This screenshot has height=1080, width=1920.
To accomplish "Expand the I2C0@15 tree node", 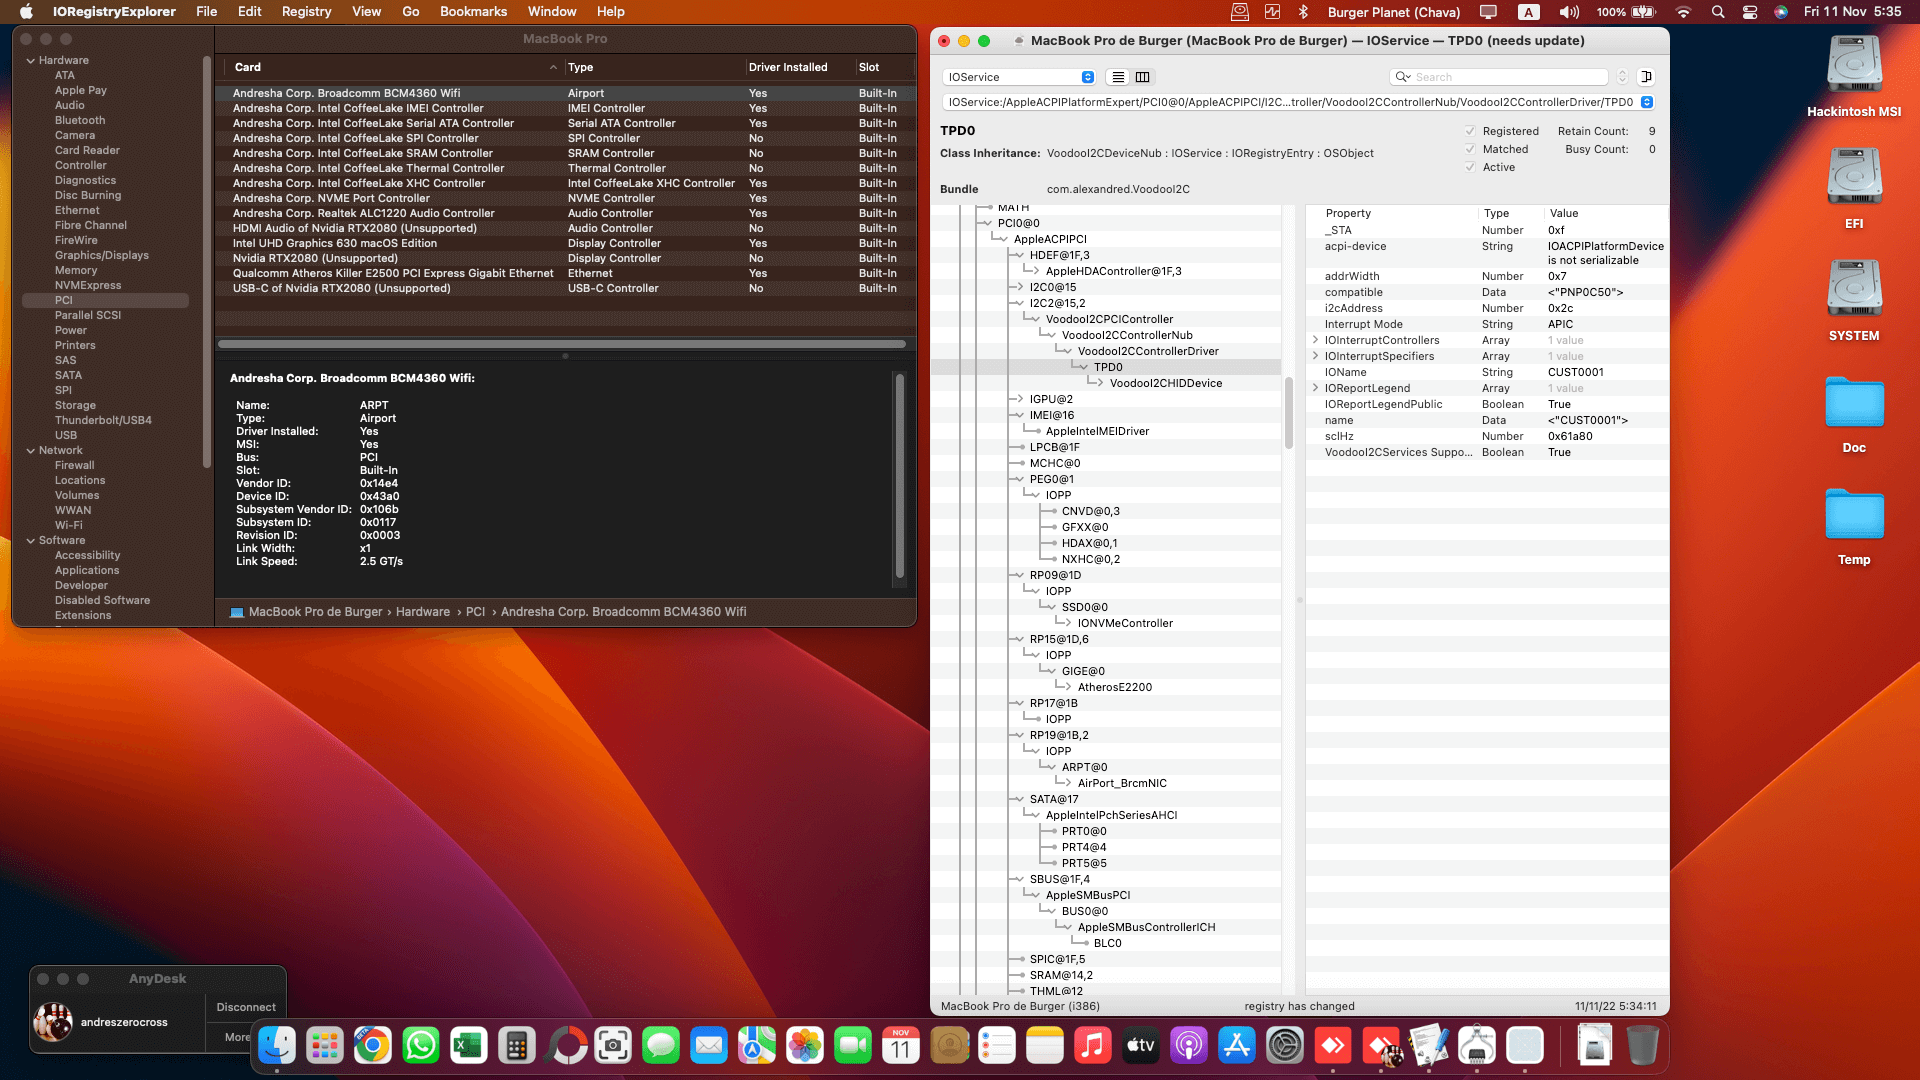I will [x=1020, y=287].
